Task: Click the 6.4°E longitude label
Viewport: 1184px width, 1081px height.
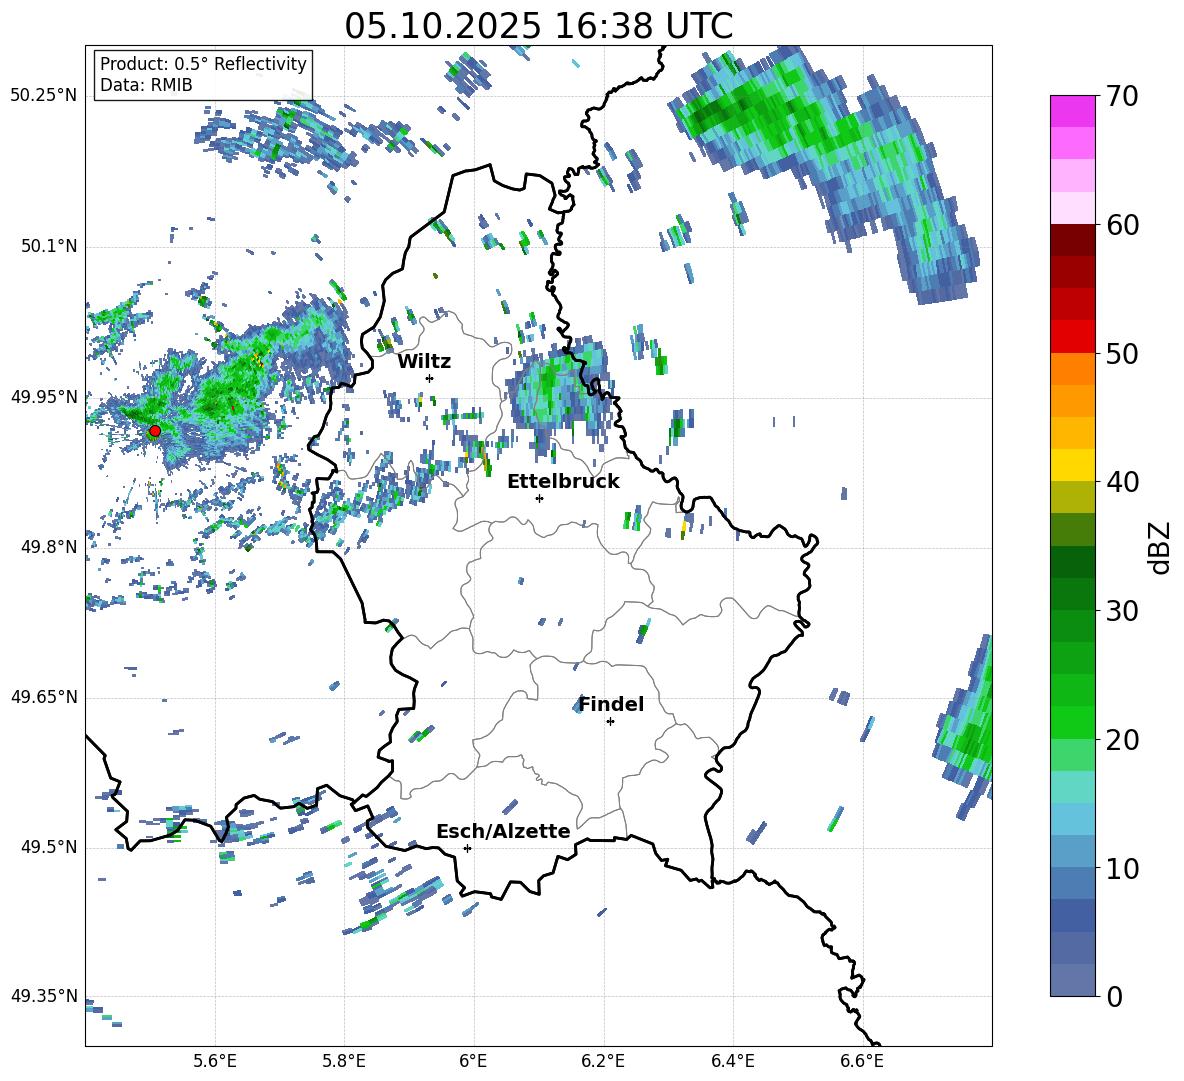Action: point(732,1061)
